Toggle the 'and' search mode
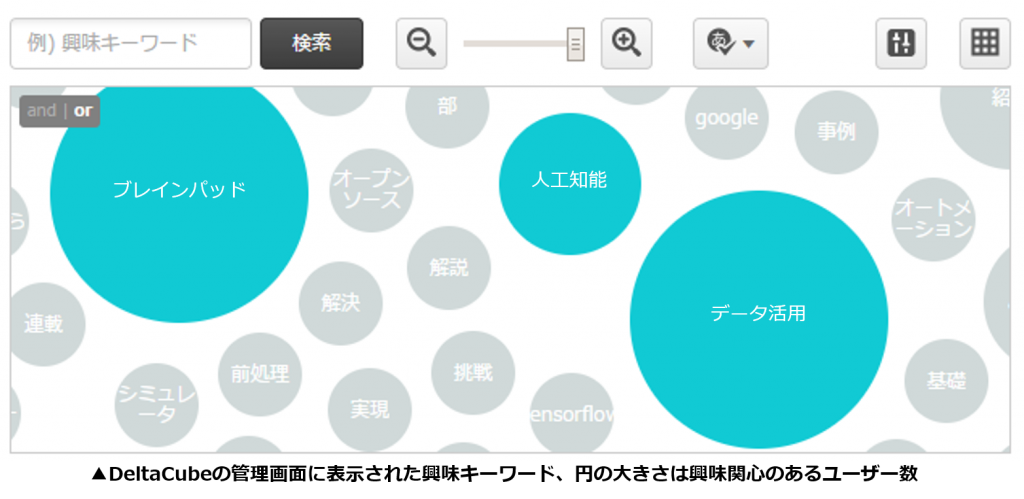Viewport: 1024px width, 499px height. pyautogui.click(x=41, y=111)
